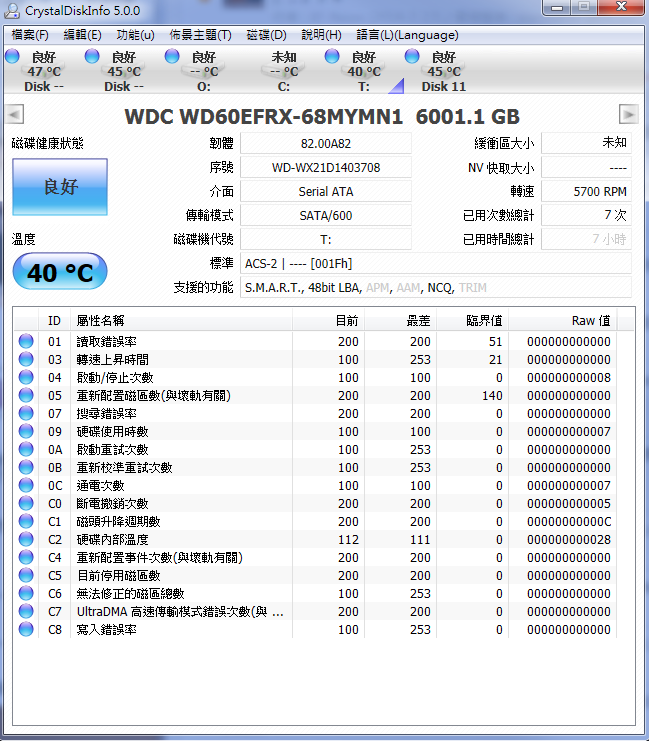This screenshot has height=741, width=649.
Task: Select the 讀取錯誤率 attribute name
Action: 106,342
